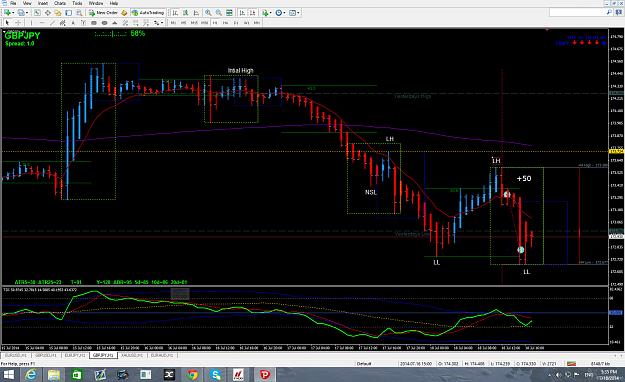
Task: Toggle the Data Window panel icon
Action: point(47,13)
